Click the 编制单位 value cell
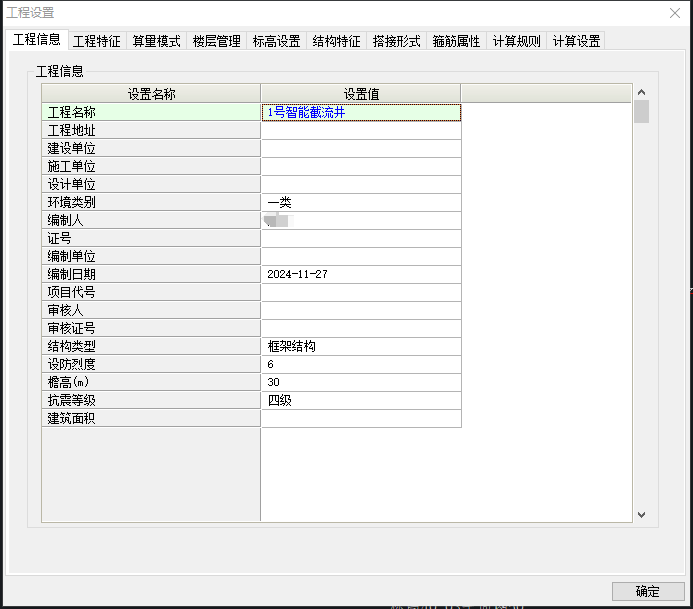This screenshot has width=693, height=609. [361, 256]
